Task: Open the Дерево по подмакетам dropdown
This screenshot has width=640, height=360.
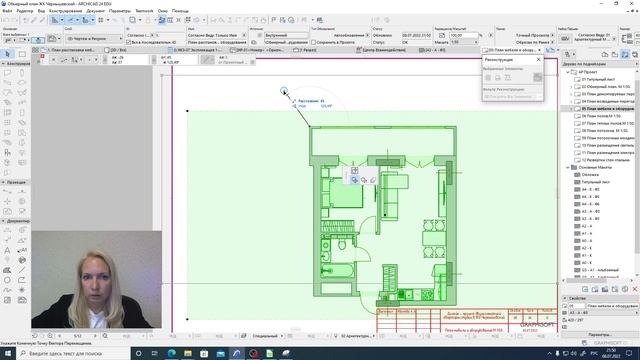Action: 600,64
